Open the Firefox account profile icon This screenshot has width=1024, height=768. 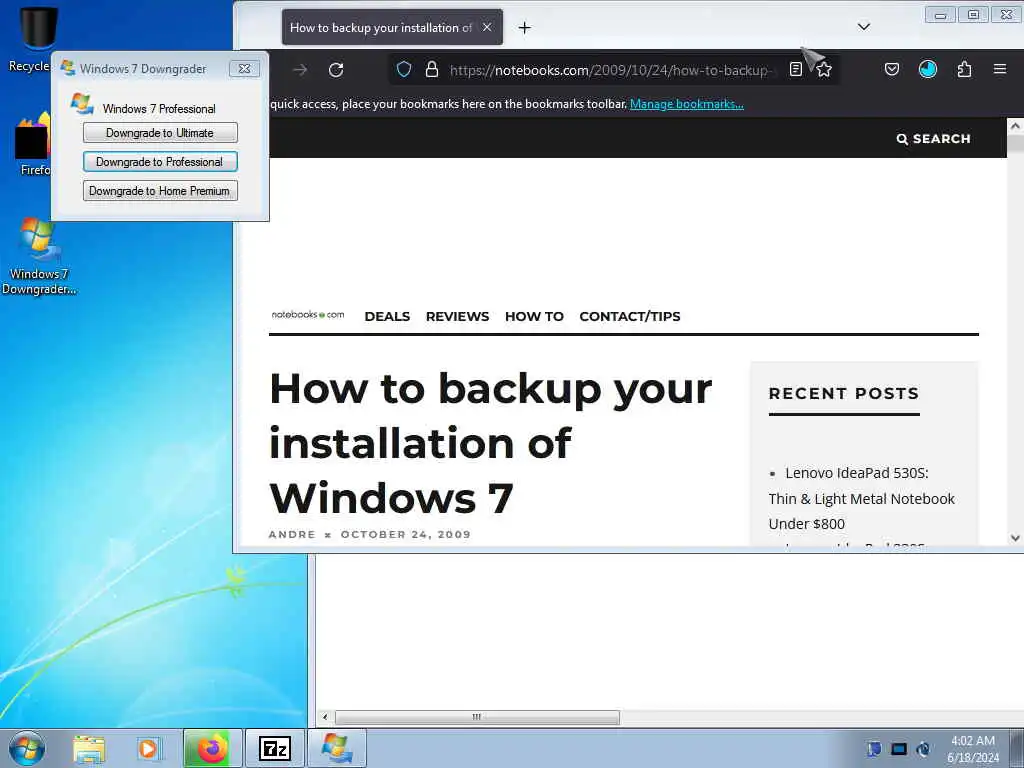[928, 69]
